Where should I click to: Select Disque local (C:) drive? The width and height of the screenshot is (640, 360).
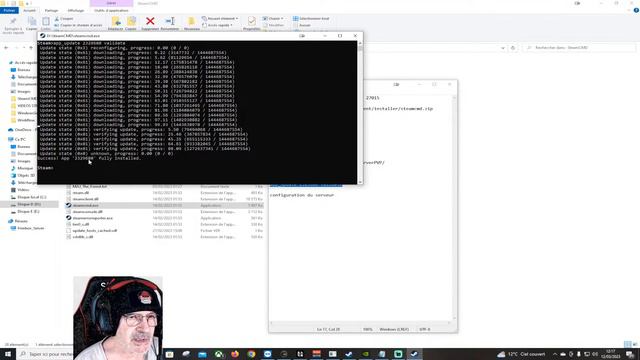coord(29,197)
